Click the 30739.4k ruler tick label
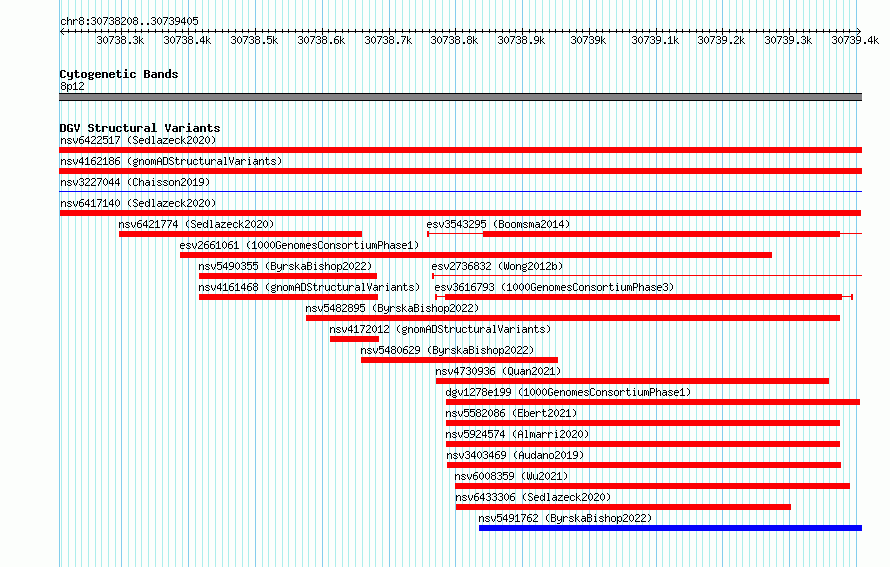The image size is (890, 567). point(855,40)
